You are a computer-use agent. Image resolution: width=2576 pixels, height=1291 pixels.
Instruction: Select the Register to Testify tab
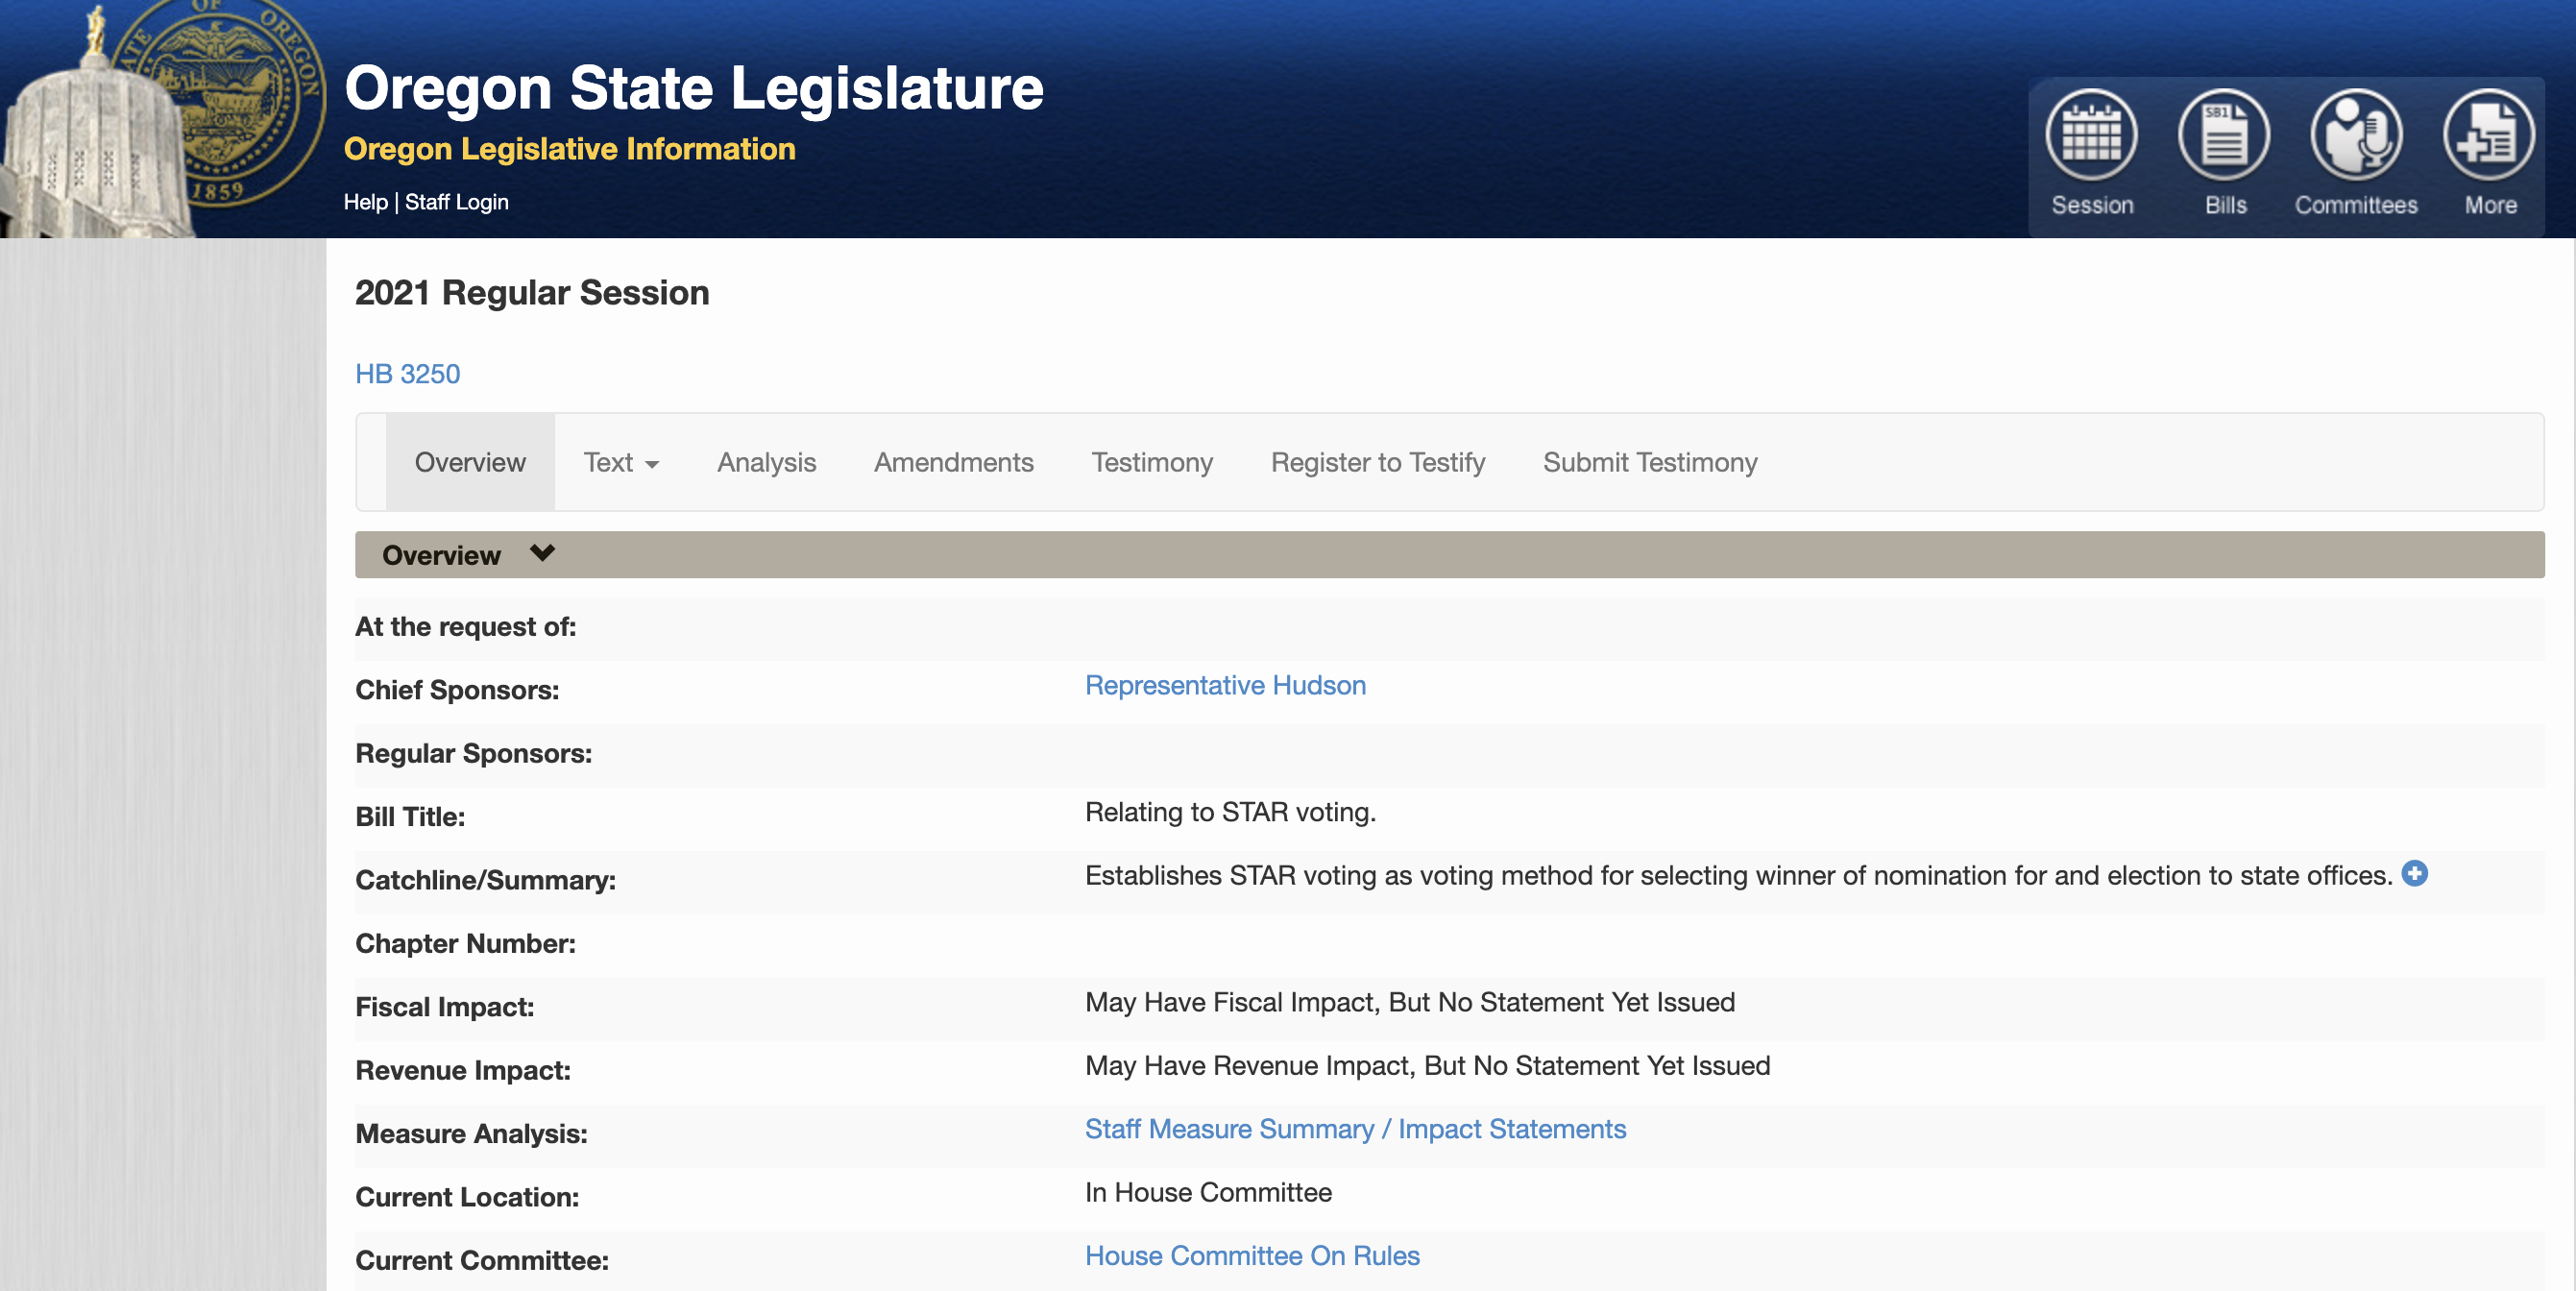(x=1377, y=462)
